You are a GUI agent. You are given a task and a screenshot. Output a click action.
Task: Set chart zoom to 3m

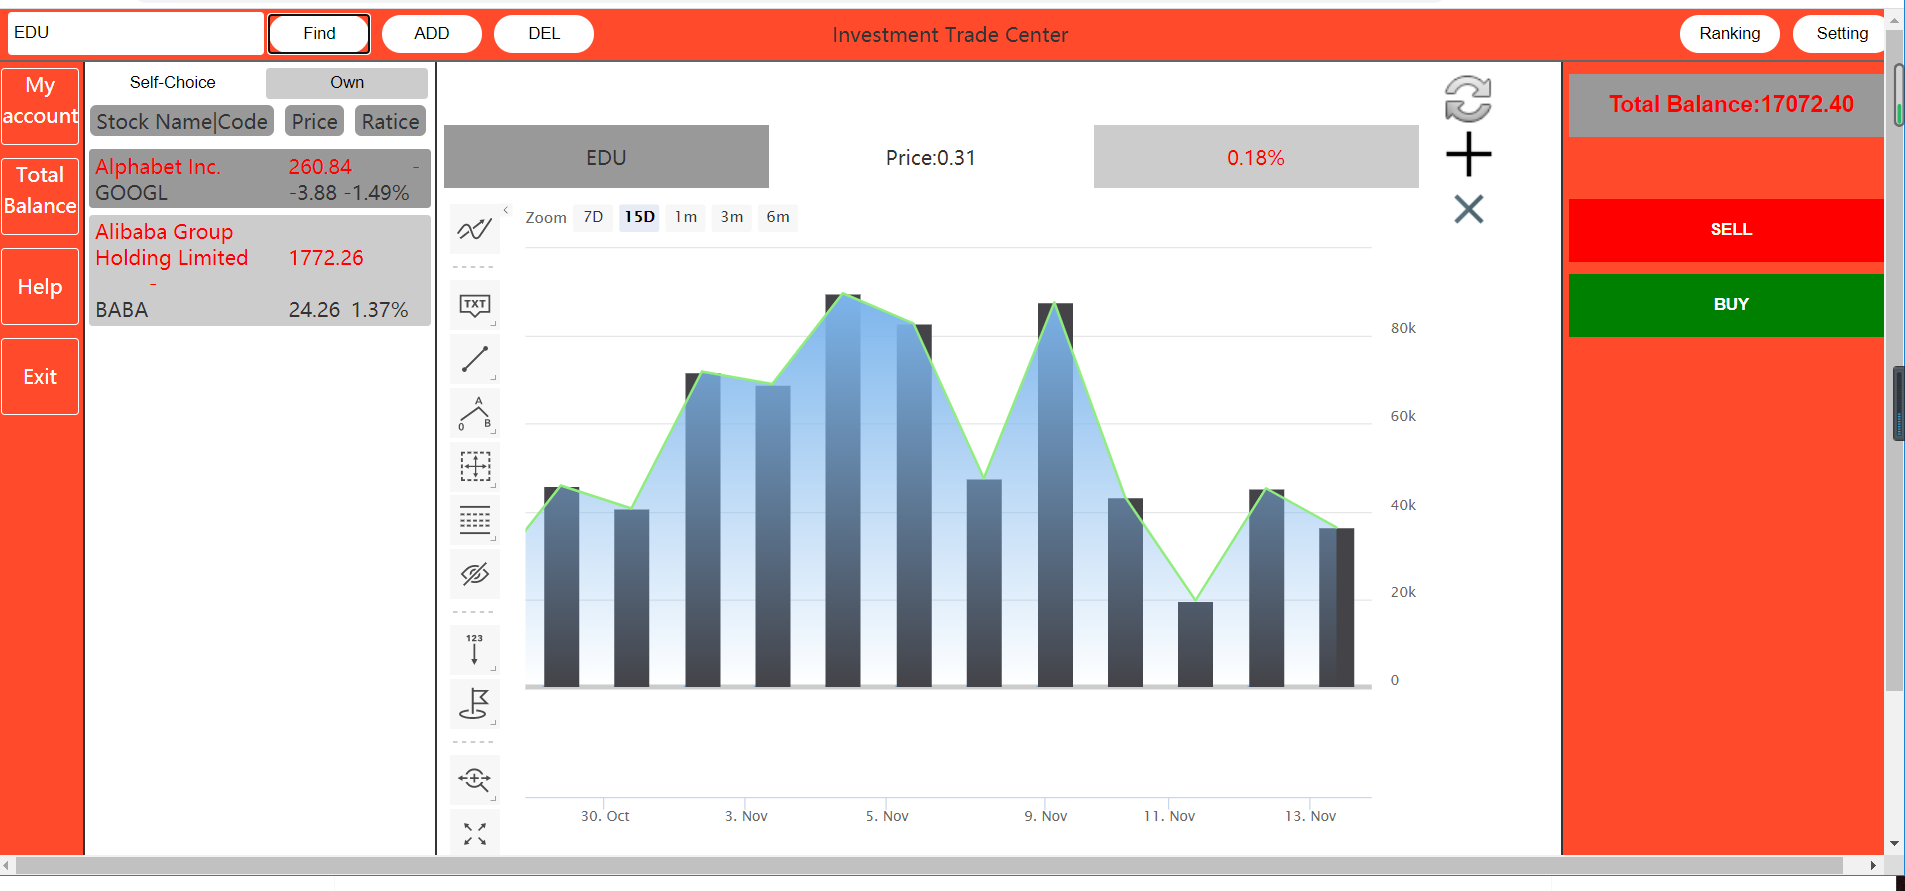pyautogui.click(x=732, y=217)
